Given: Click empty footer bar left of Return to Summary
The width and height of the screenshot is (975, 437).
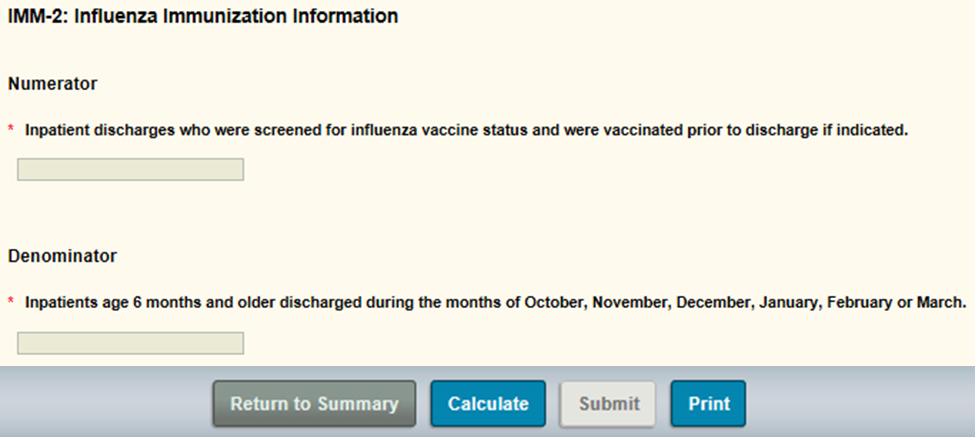Looking at the screenshot, I should [100, 404].
